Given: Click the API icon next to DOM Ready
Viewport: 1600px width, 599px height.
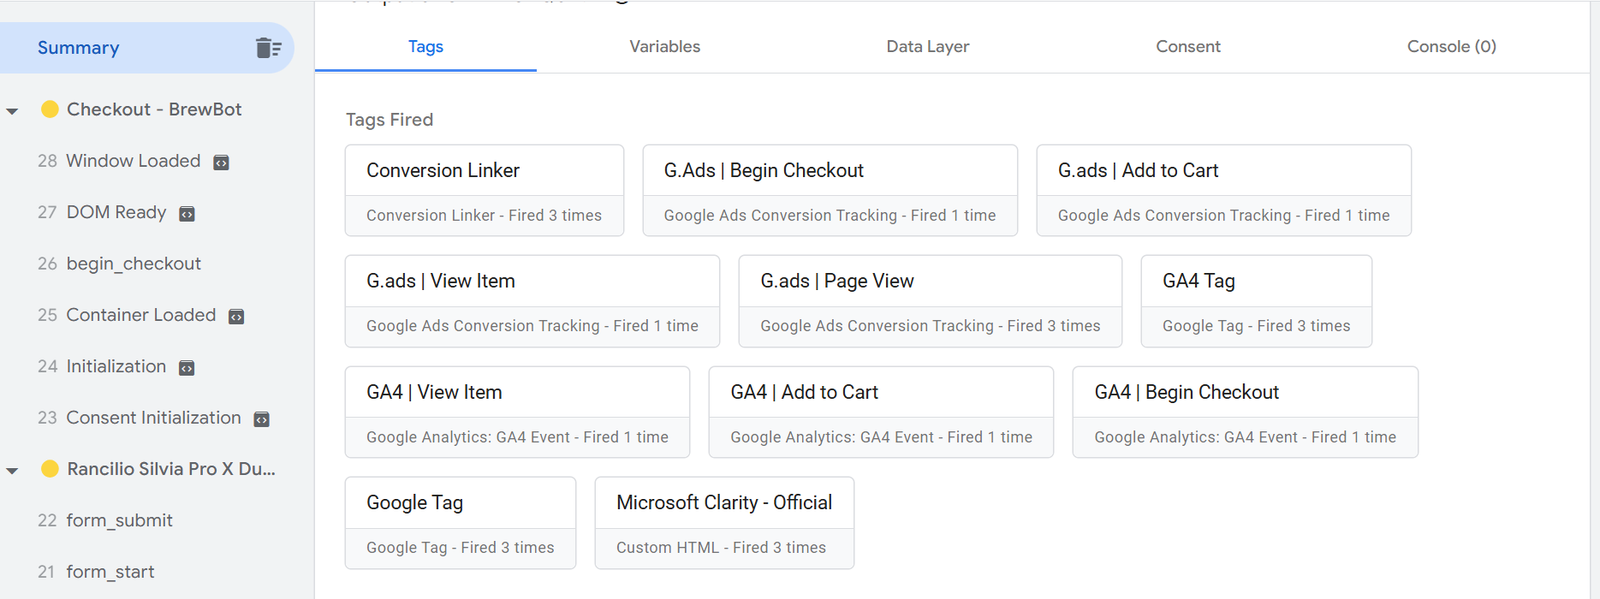Looking at the screenshot, I should (187, 214).
